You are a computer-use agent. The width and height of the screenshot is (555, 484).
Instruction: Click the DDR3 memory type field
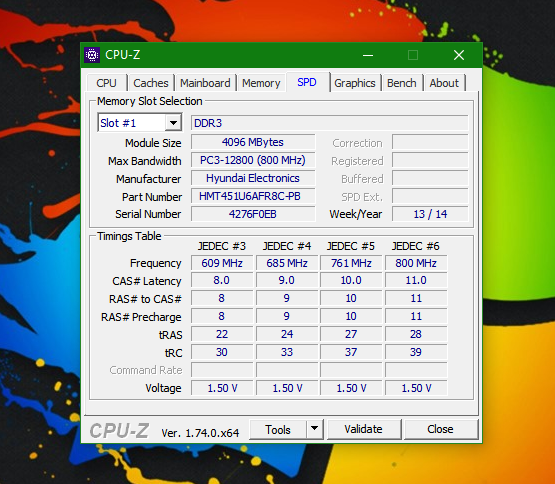(330, 123)
